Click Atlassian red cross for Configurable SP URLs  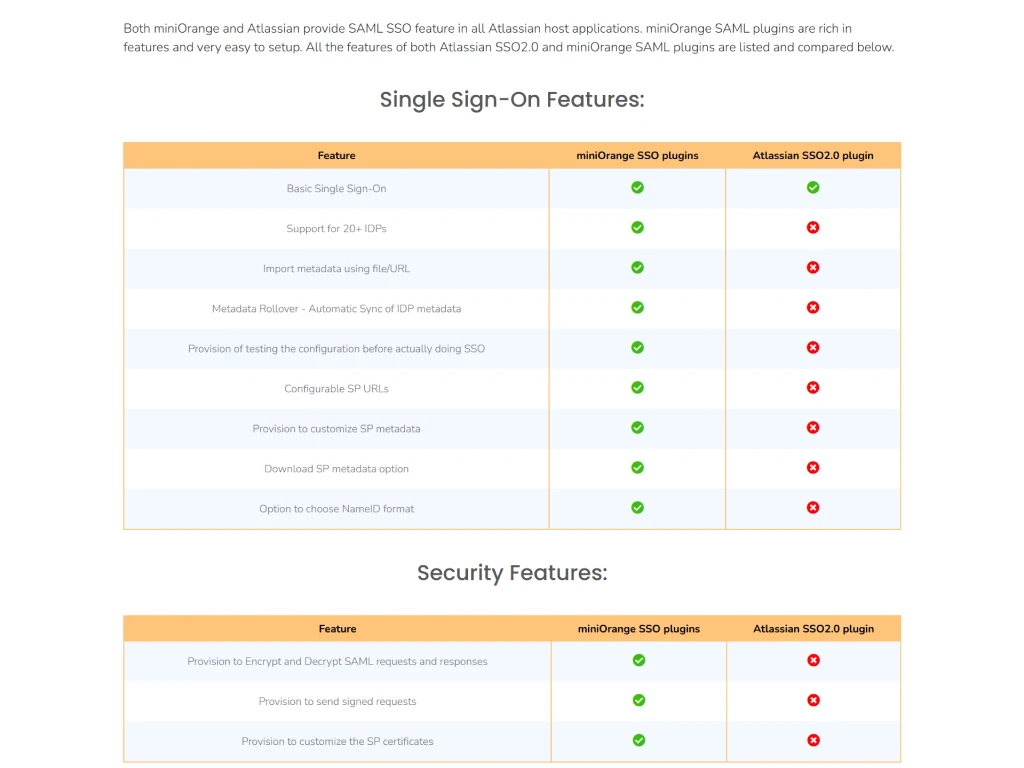[x=812, y=387]
